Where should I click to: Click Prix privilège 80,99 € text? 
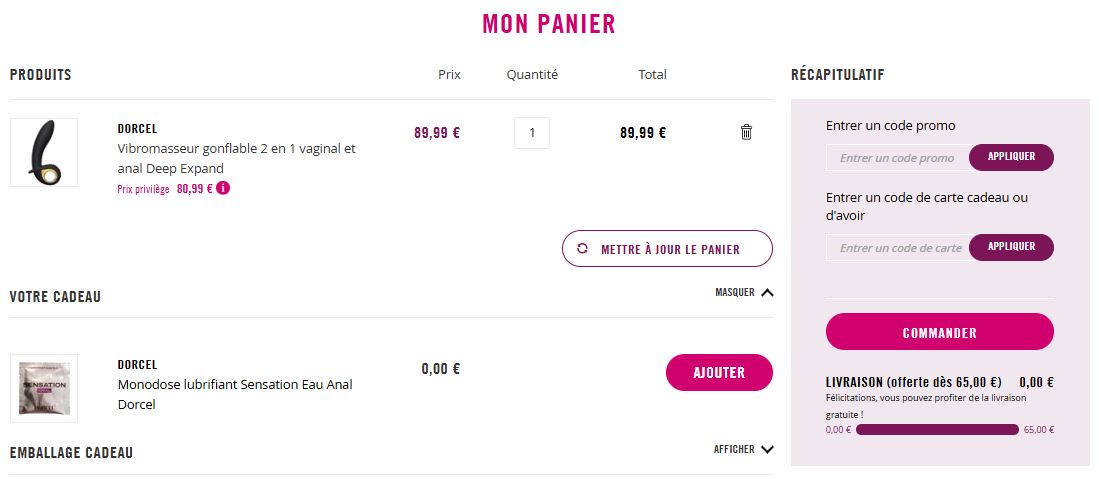pos(165,188)
